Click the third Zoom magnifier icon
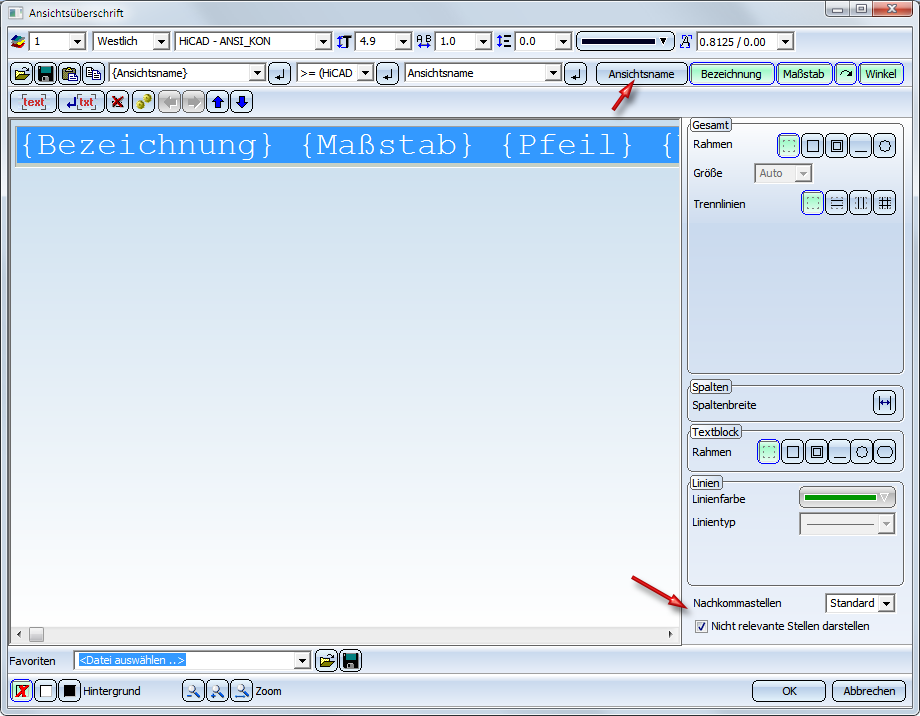 pos(241,691)
